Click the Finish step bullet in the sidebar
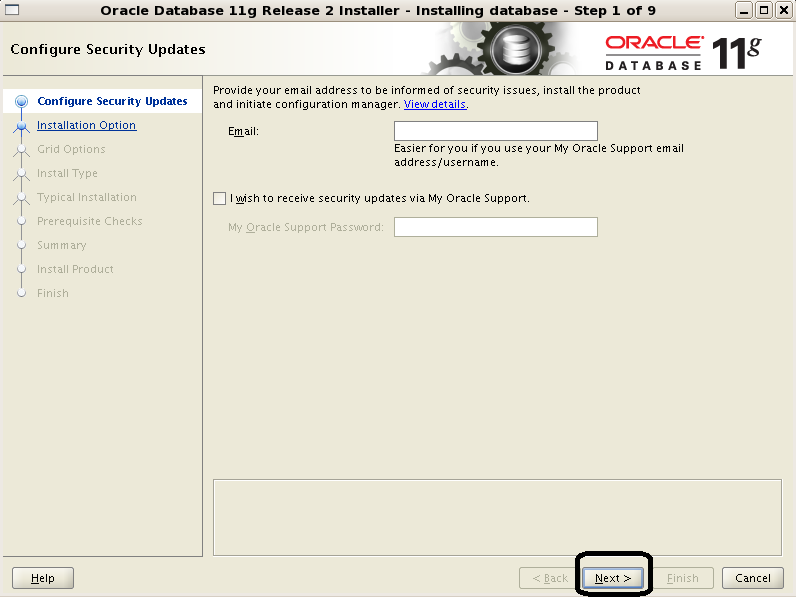The height and width of the screenshot is (597, 796). pyautogui.click(x=21, y=293)
